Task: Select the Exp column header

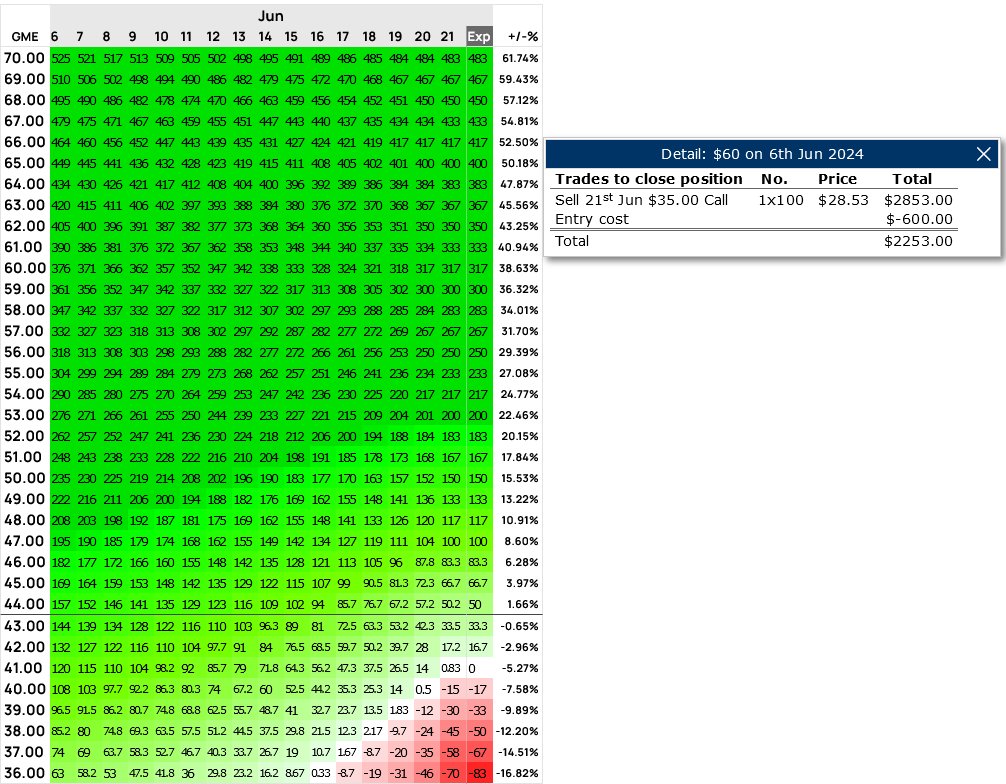Action: tap(479, 37)
